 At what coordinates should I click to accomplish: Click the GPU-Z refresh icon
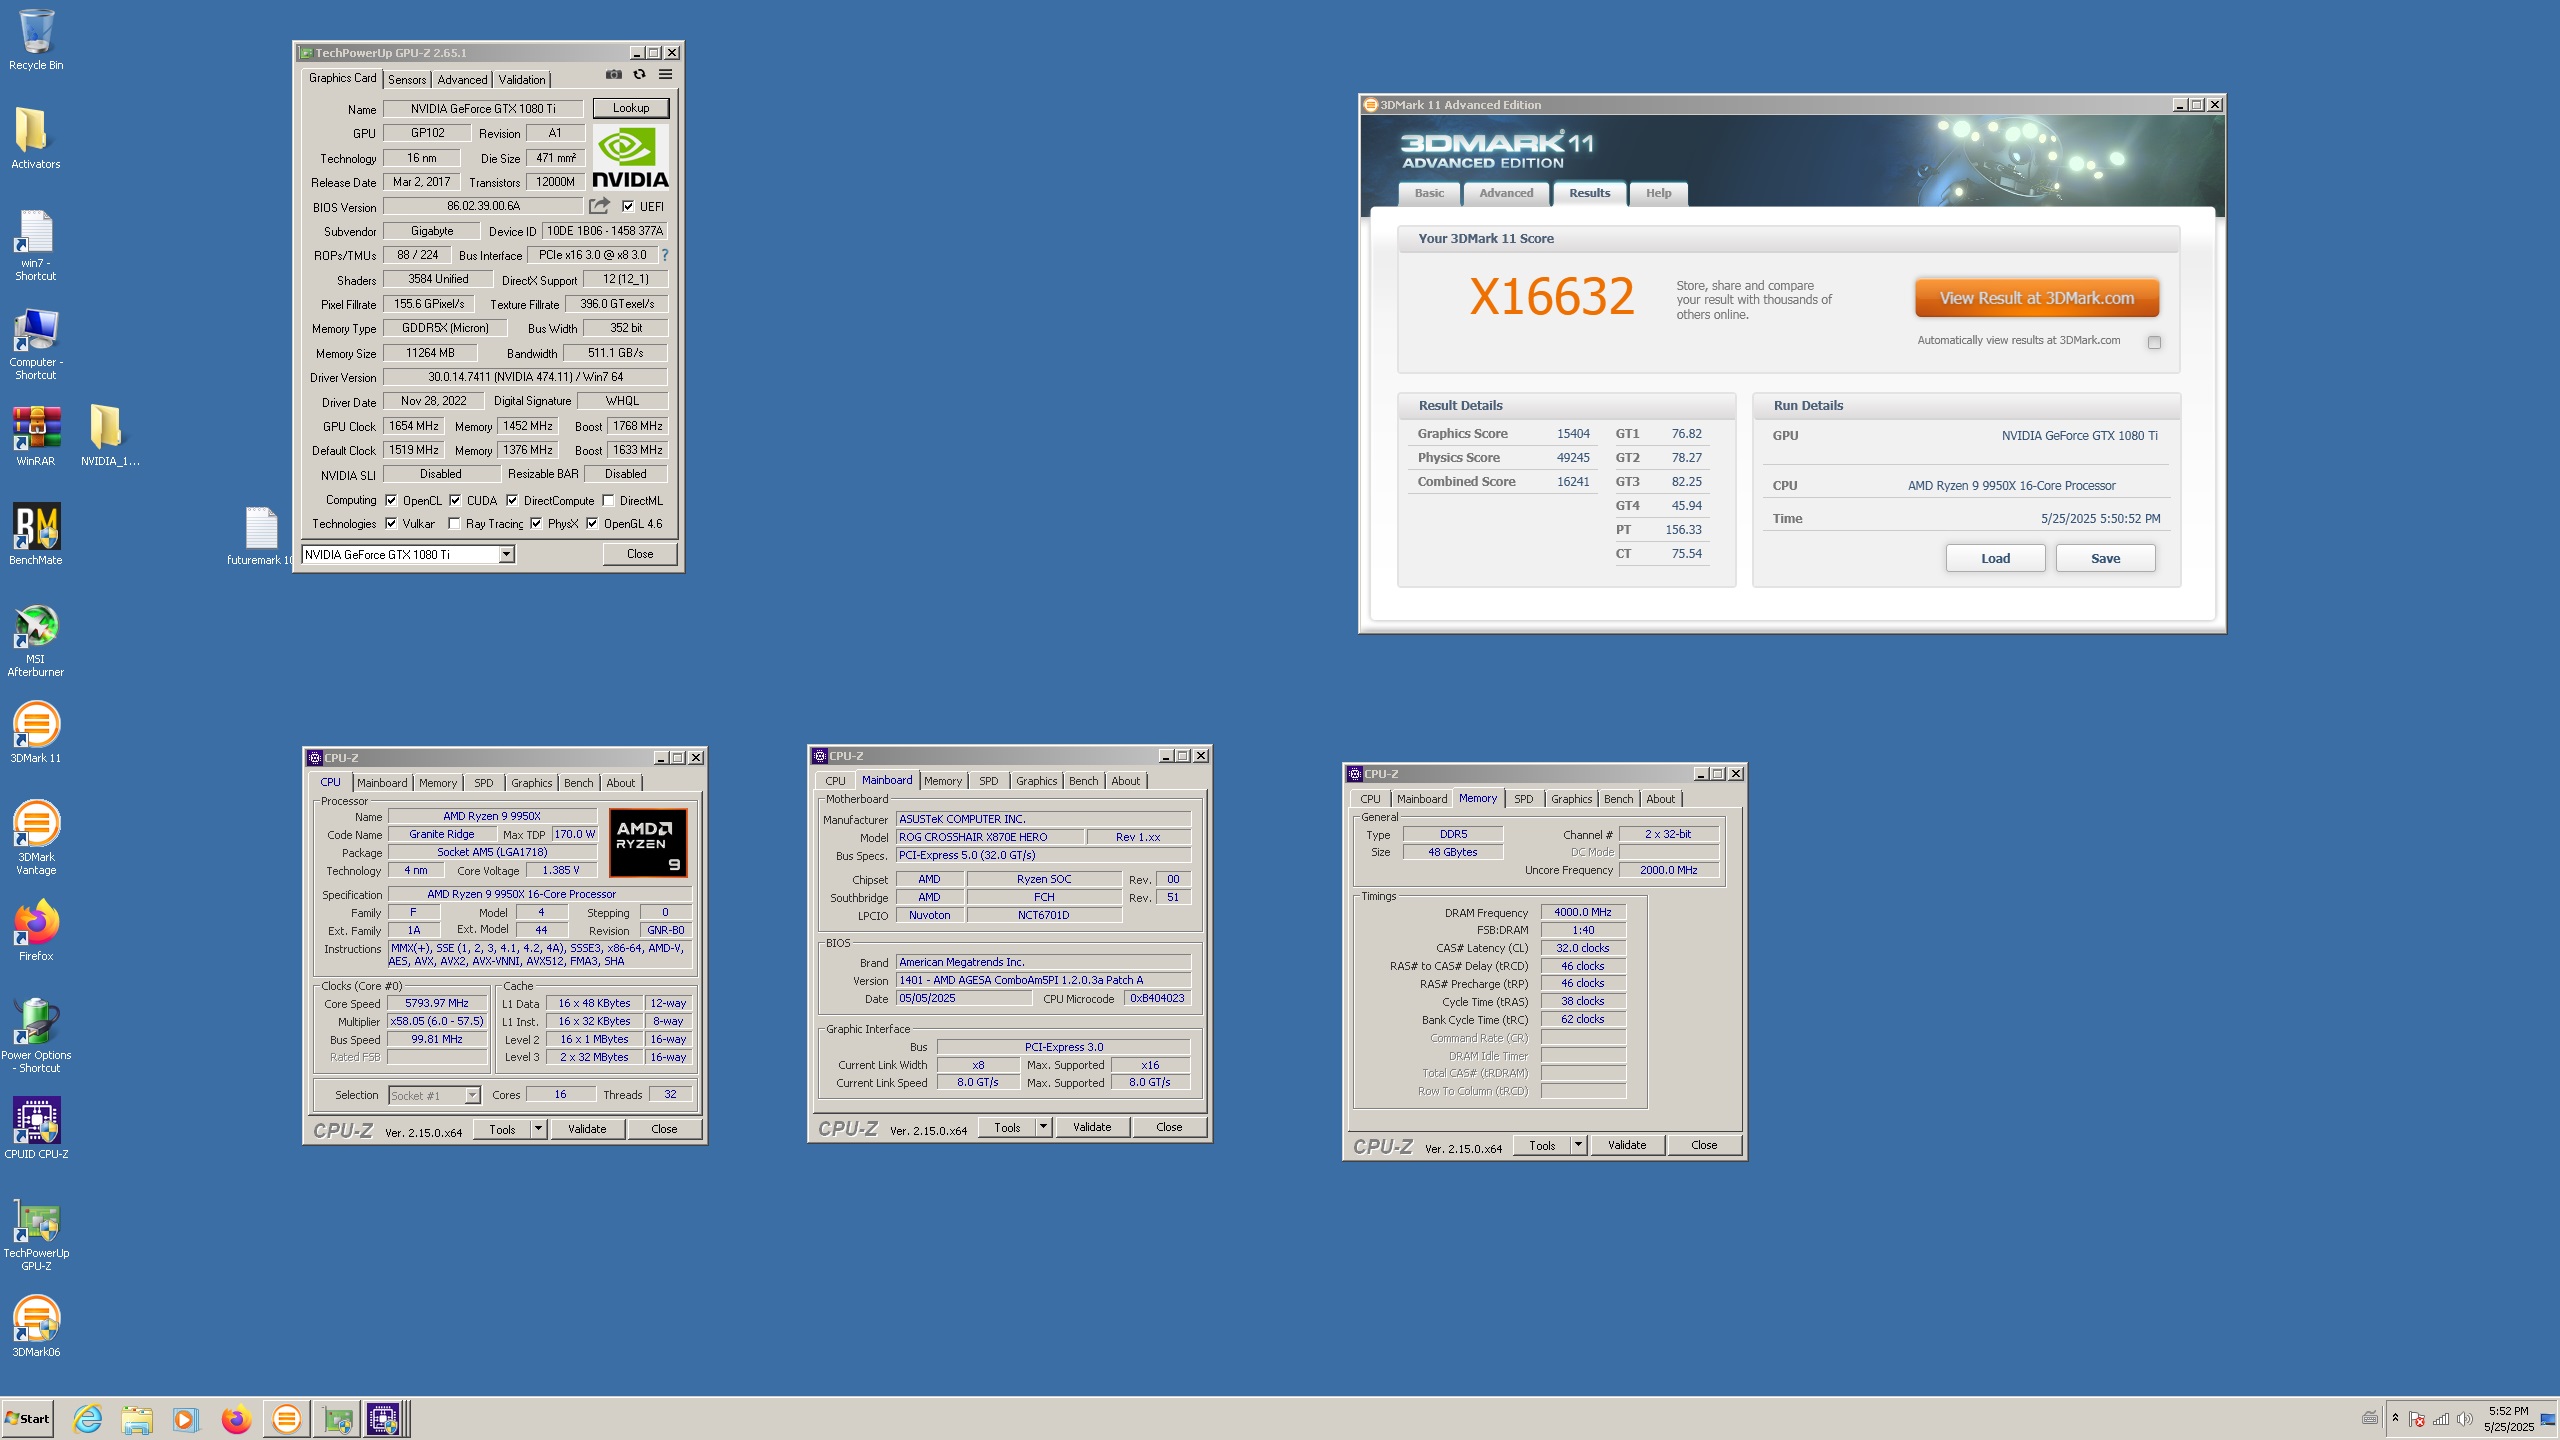(x=640, y=74)
